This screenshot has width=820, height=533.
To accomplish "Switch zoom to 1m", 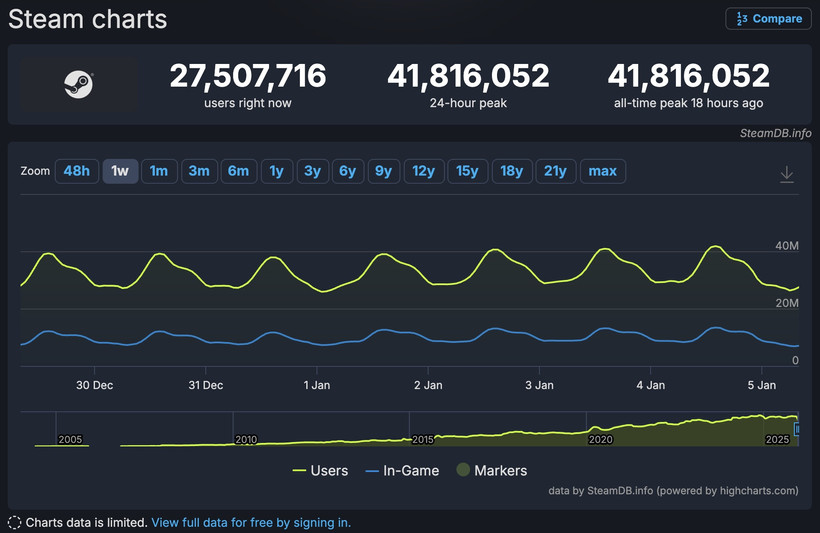I will 158,171.
